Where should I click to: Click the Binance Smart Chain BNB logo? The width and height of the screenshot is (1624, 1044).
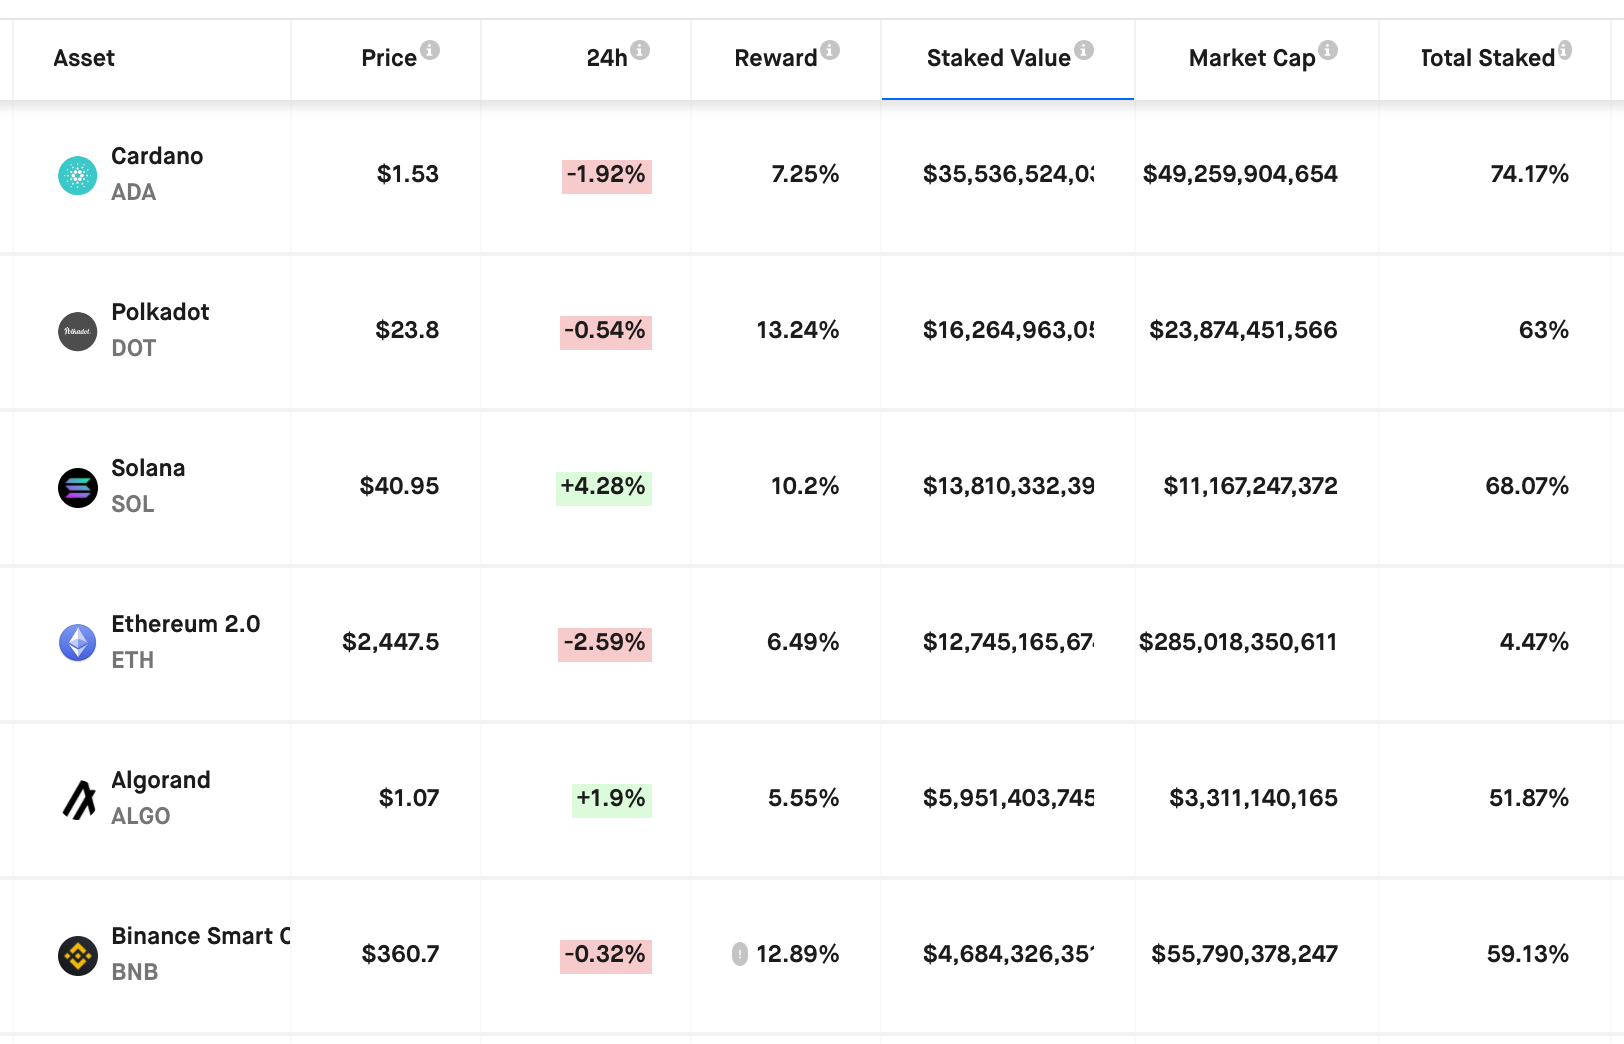[x=78, y=956]
